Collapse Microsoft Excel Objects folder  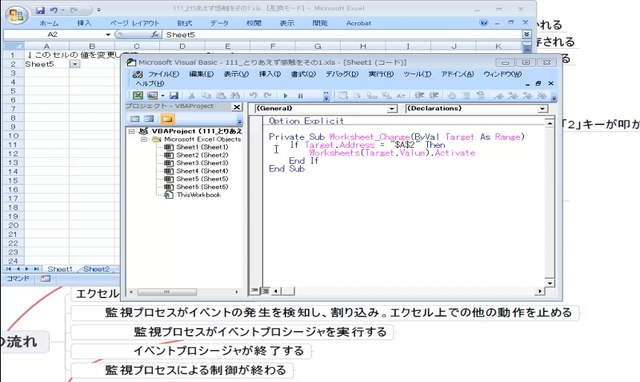click(144, 139)
